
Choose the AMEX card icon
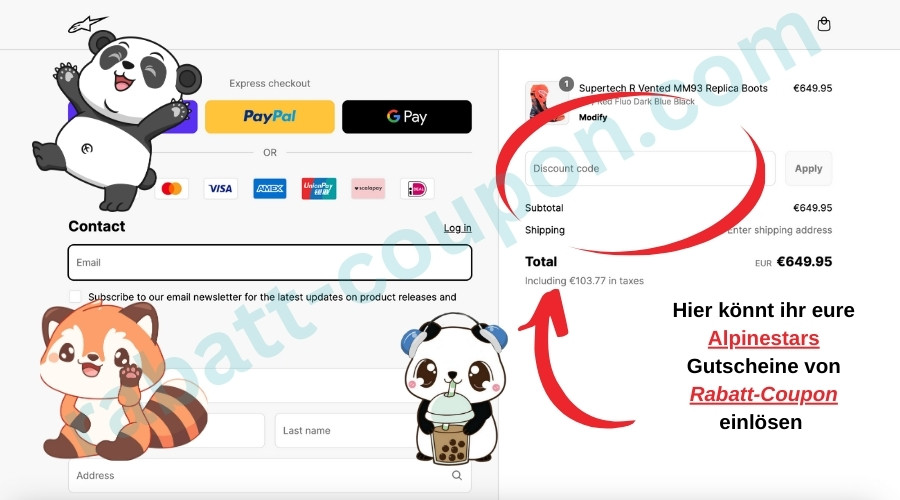pos(270,188)
